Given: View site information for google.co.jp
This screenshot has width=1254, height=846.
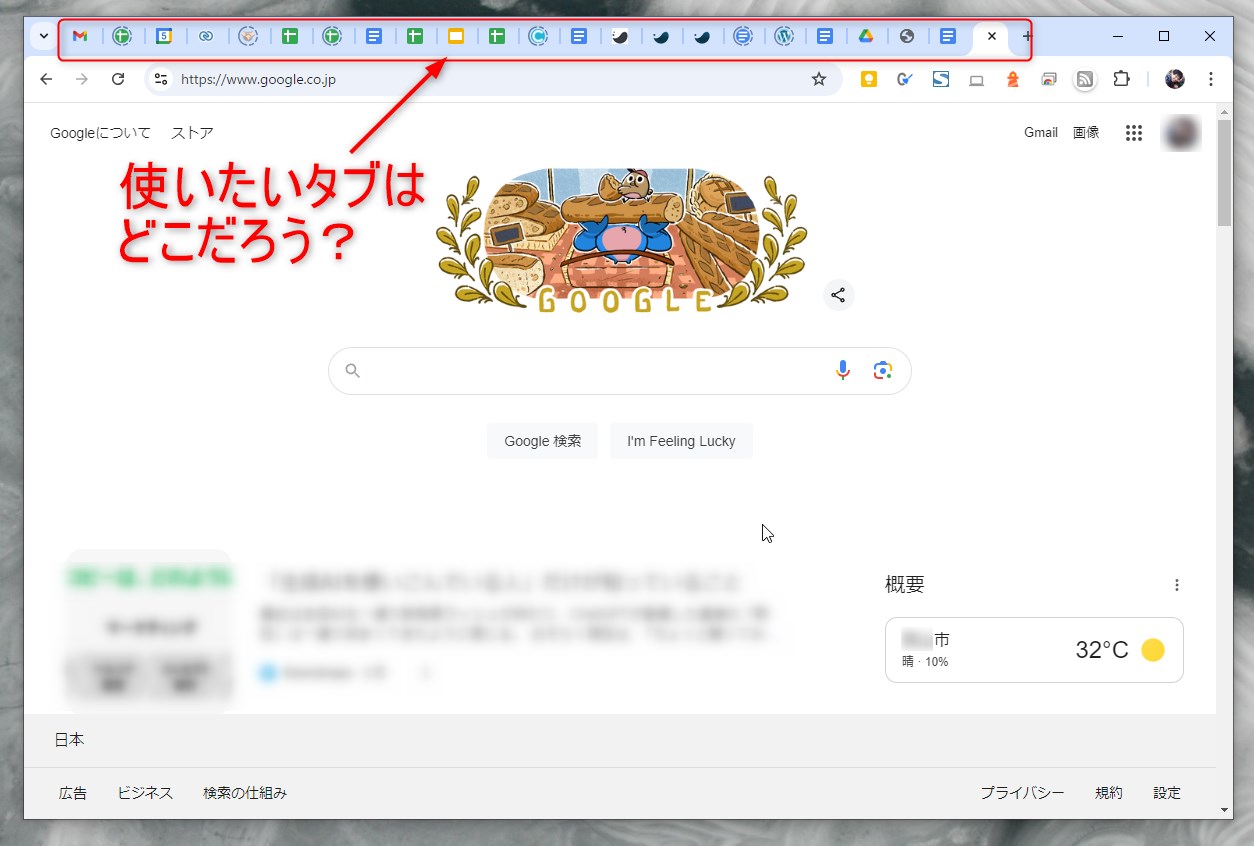Looking at the screenshot, I should pos(161,79).
